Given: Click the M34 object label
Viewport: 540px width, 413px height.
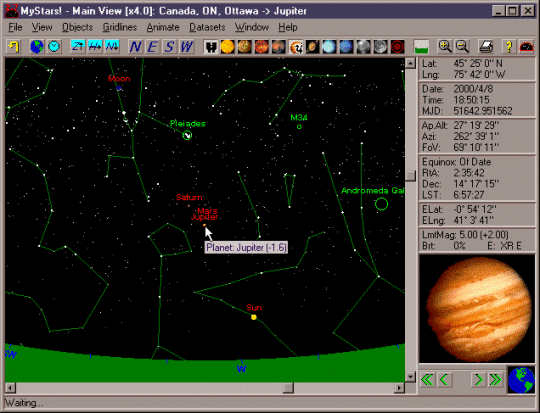Looking at the screenshot, I should point(299,118).
